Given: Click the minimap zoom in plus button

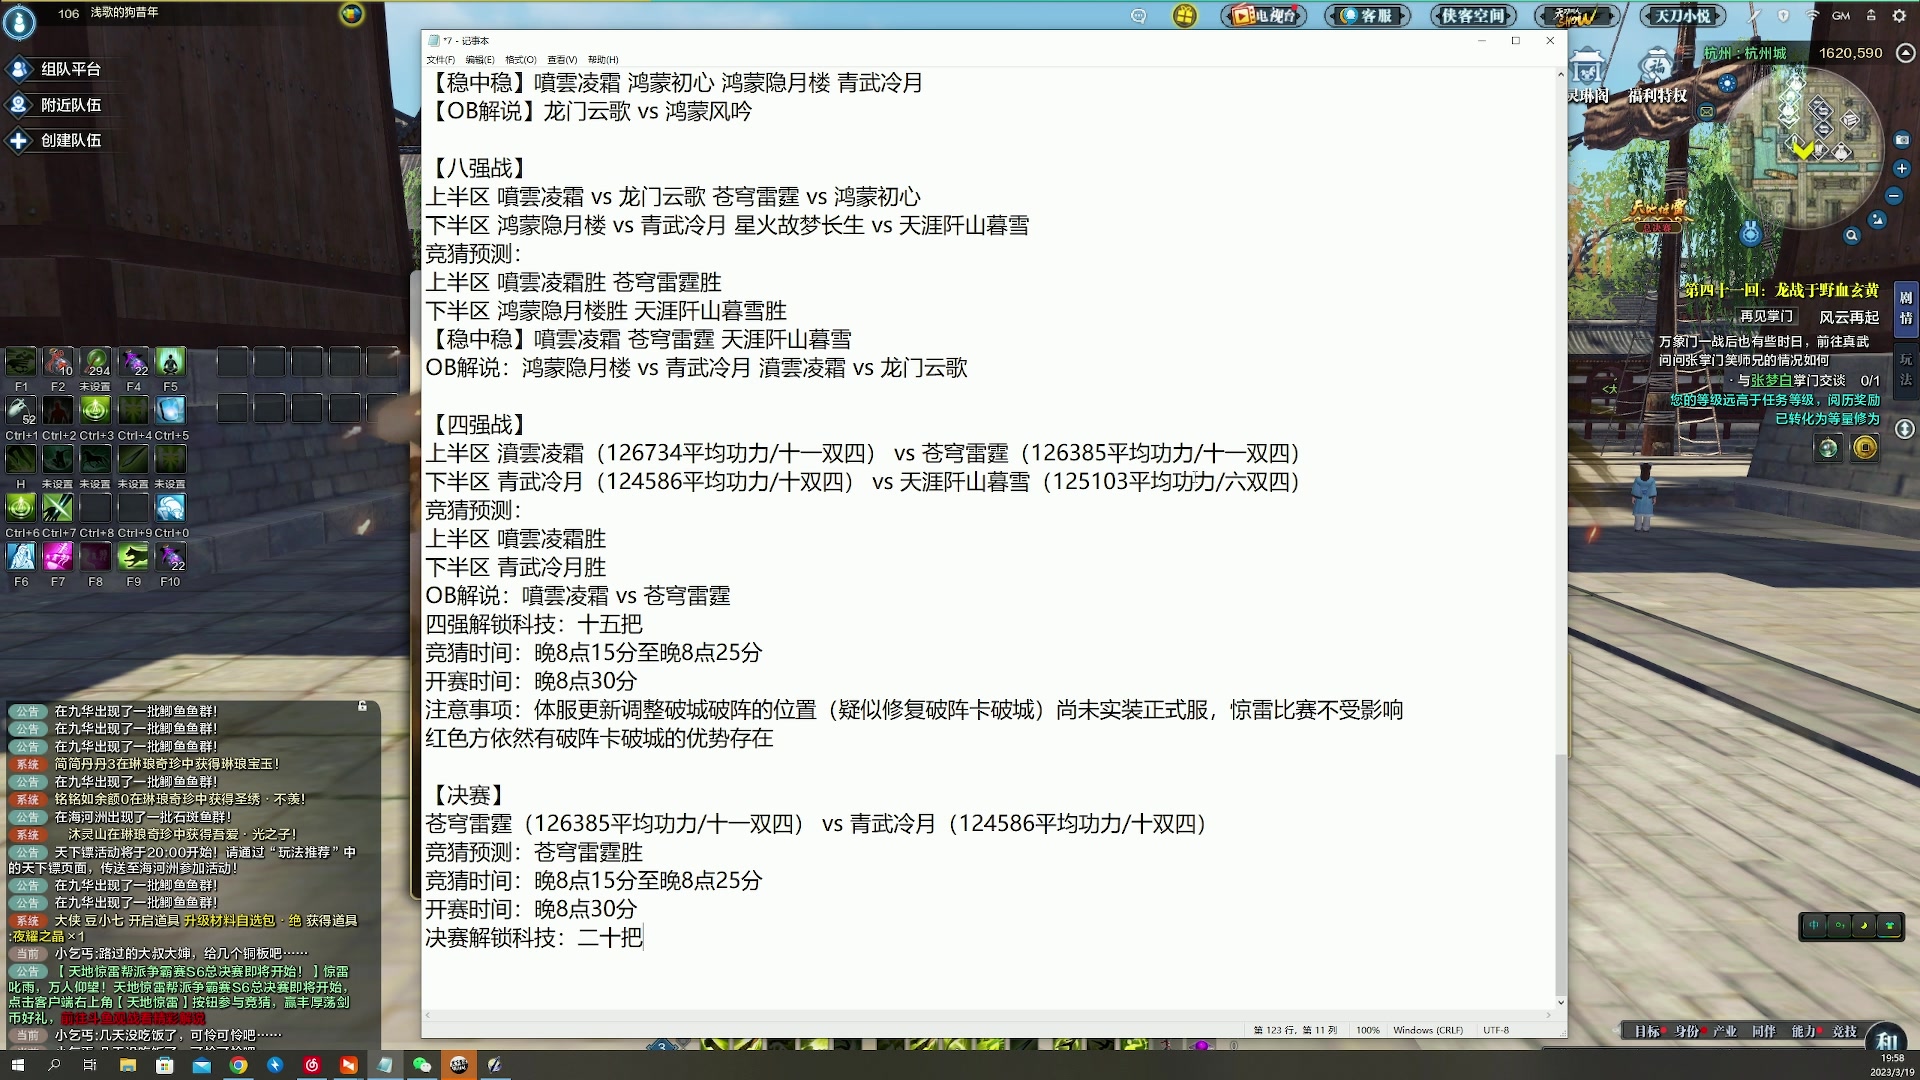Looking at the screenshot, I should (x=1902, y=168).
